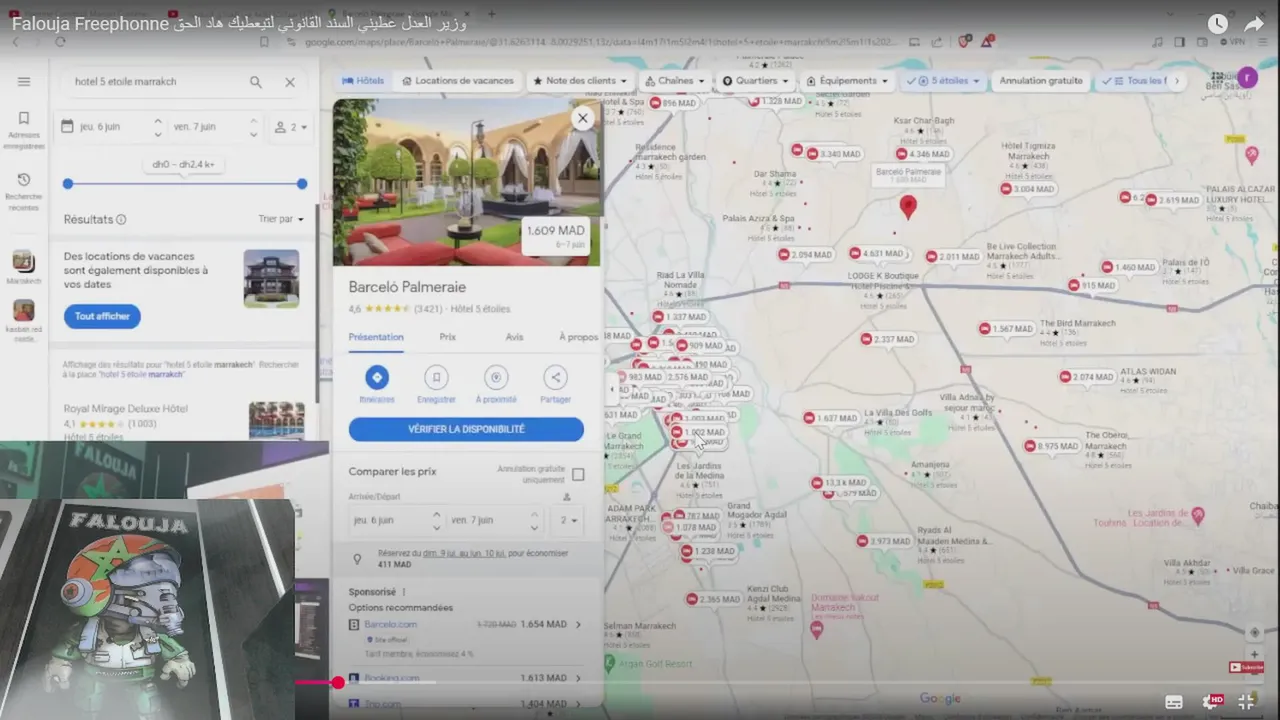Open the Équipements dropdown

coord(847,81)
